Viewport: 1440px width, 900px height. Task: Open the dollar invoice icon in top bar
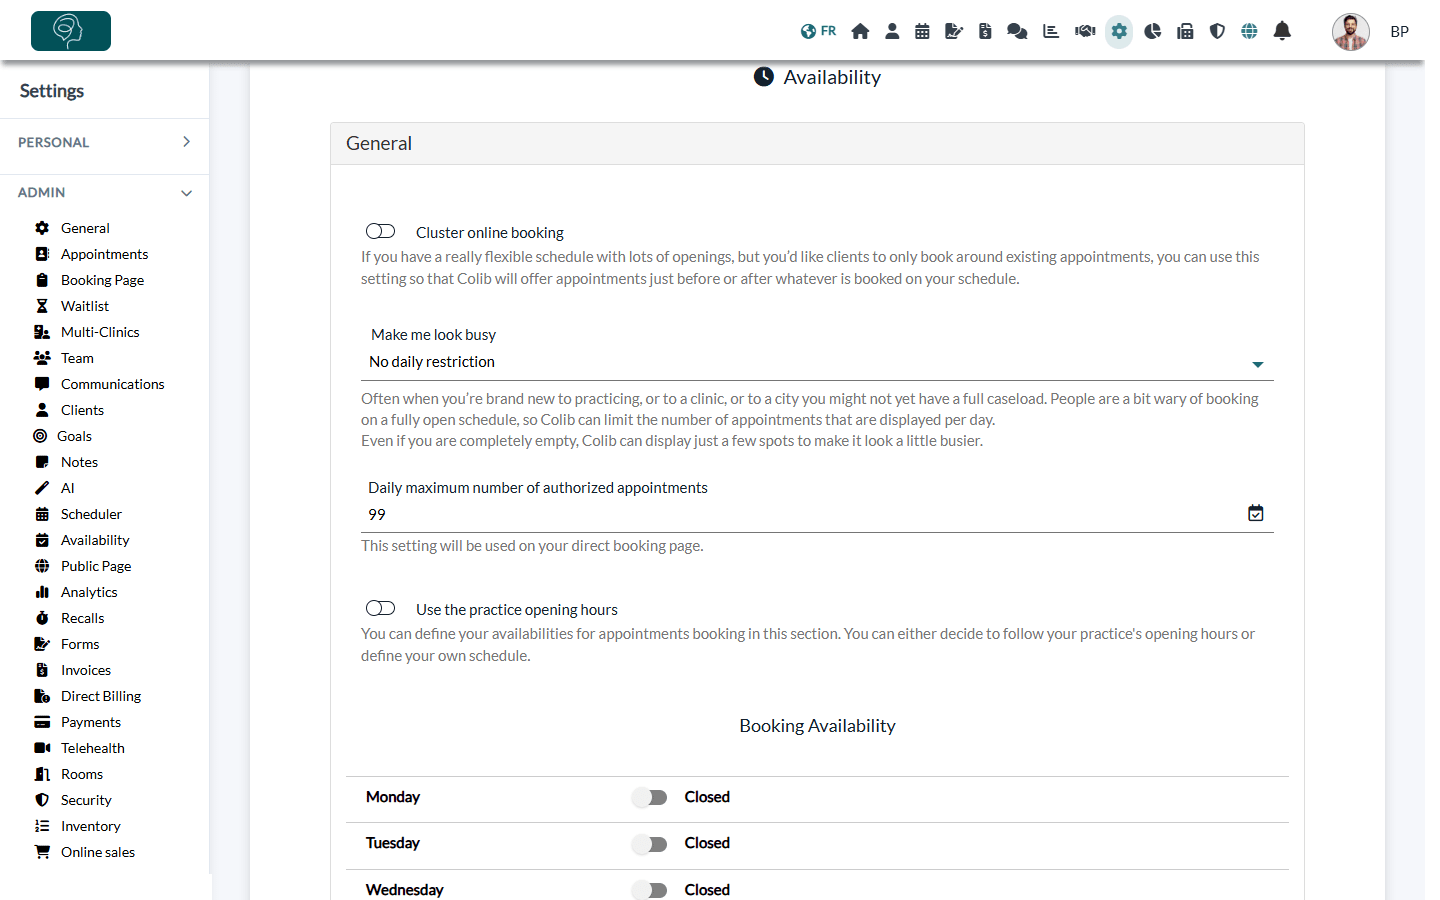point(985,31)
